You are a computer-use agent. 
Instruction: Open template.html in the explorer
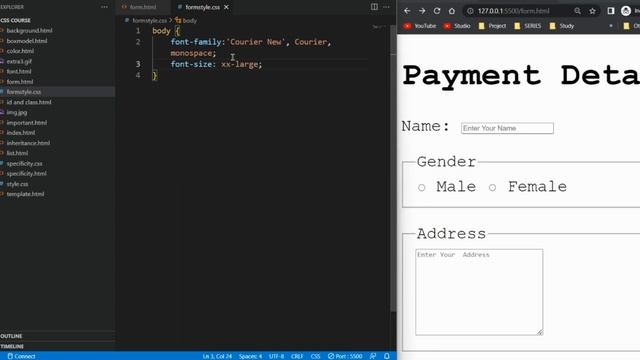pyautogui.click(x=25, y=194)
